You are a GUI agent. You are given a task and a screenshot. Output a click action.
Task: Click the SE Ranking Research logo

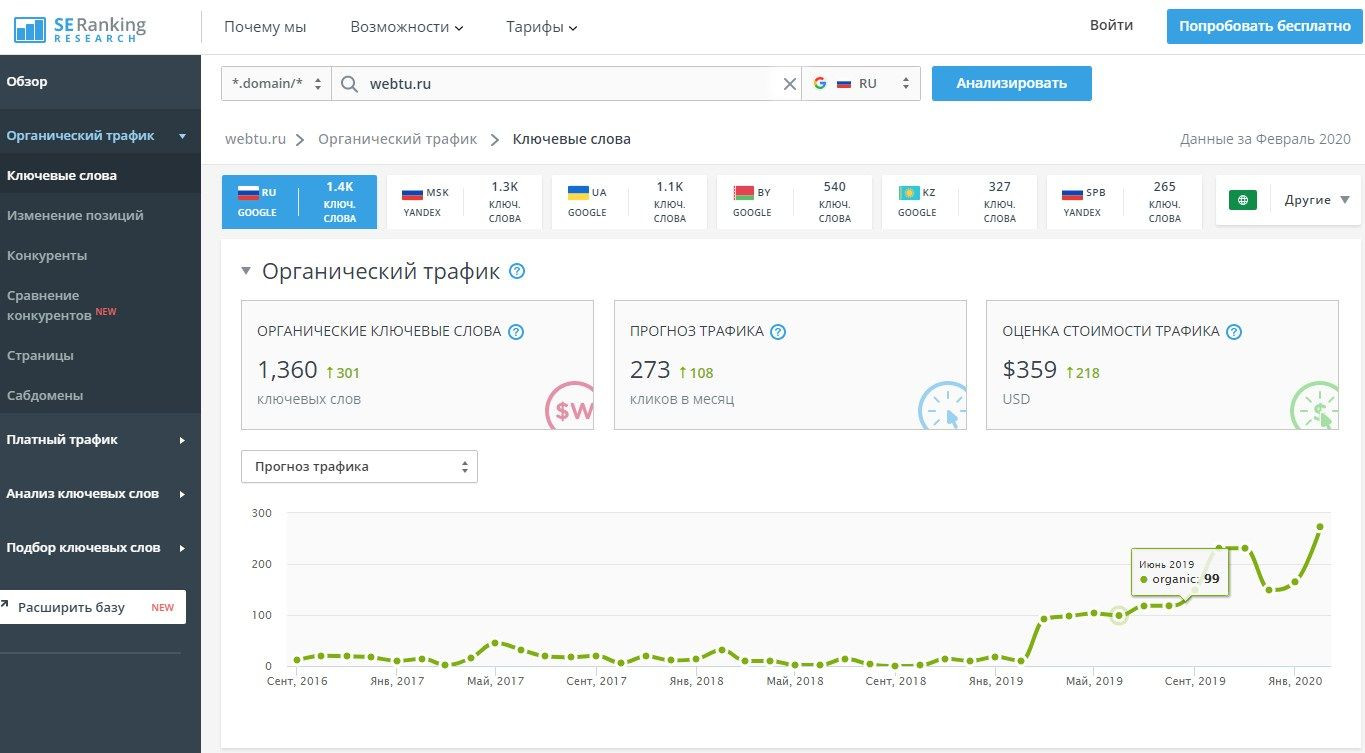(x=80, y=28)
